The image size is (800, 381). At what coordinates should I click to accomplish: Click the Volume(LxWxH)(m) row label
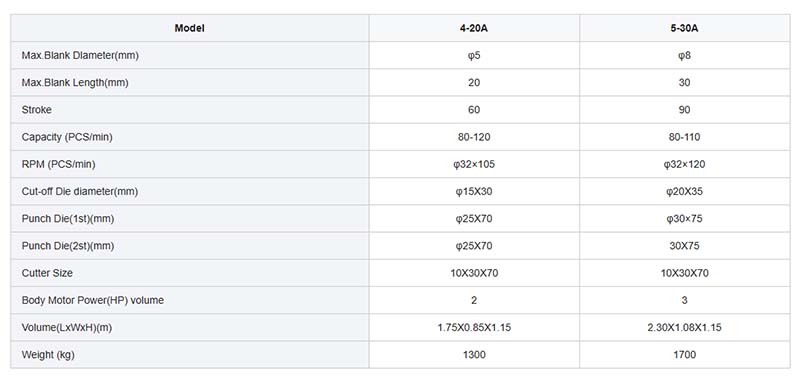[67, 327]
